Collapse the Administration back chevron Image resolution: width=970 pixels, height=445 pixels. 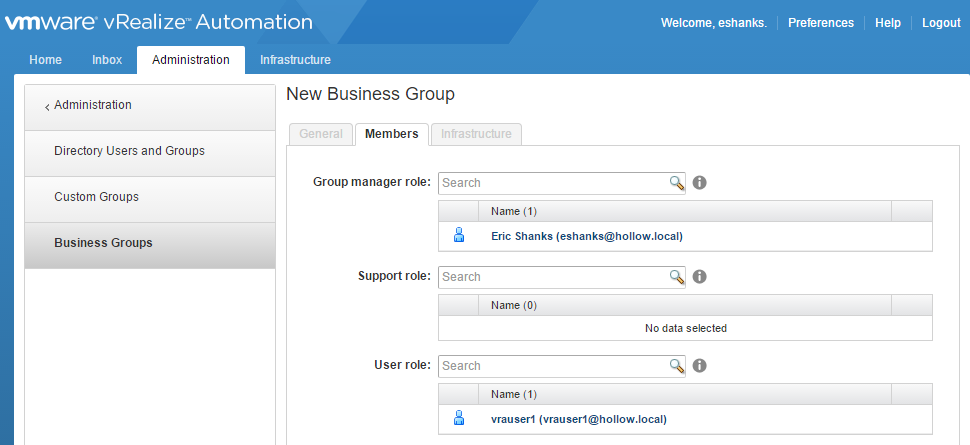[47, 107]
